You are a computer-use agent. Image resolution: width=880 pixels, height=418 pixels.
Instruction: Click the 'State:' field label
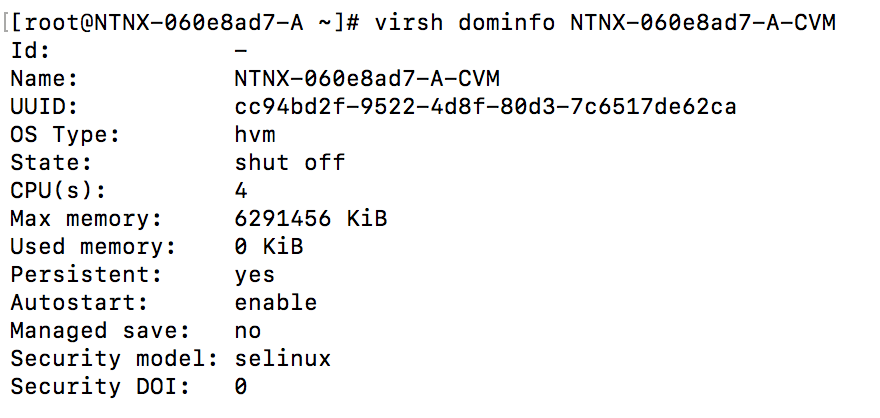coord(51,162)
